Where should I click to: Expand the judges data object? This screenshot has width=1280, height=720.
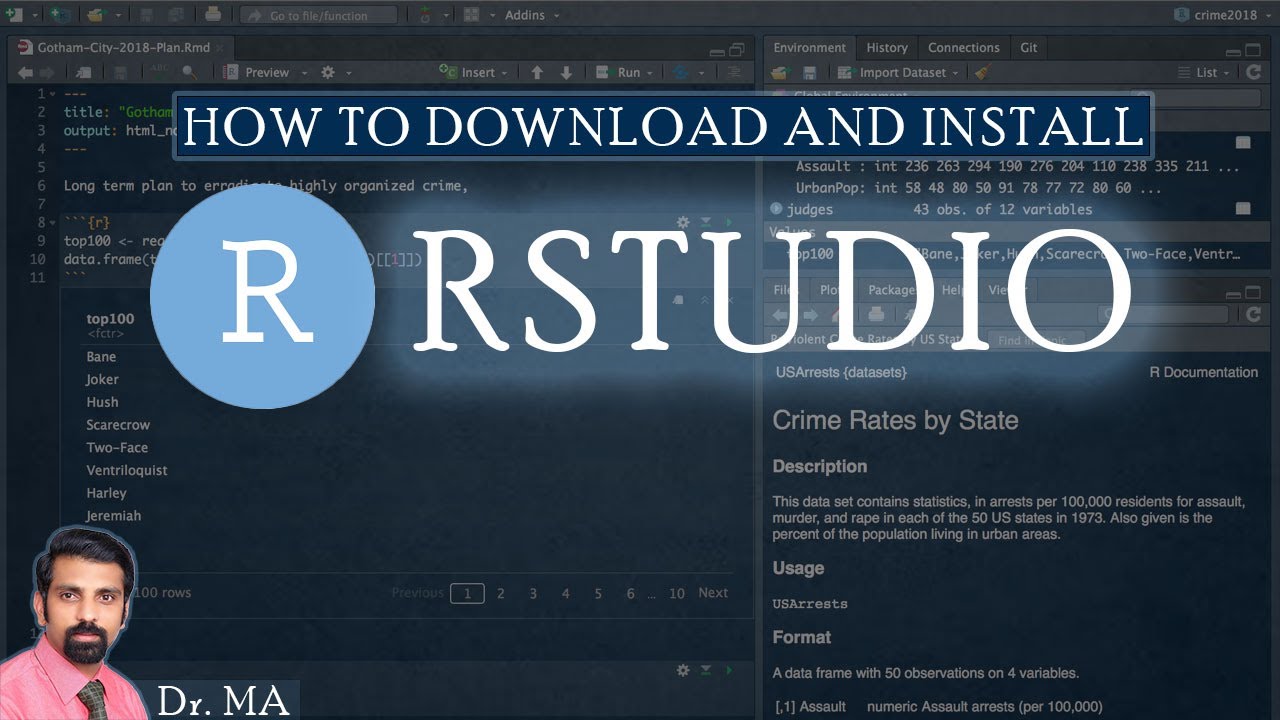click(x=777, y=209)
